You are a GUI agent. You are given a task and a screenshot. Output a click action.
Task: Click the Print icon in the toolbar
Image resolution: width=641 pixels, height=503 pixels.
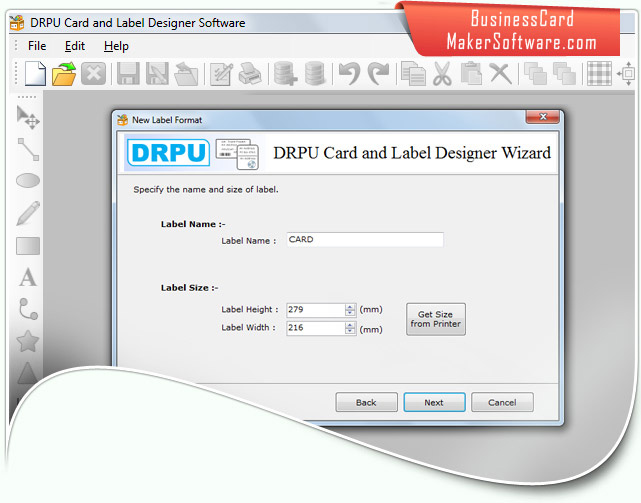(250, 74)
